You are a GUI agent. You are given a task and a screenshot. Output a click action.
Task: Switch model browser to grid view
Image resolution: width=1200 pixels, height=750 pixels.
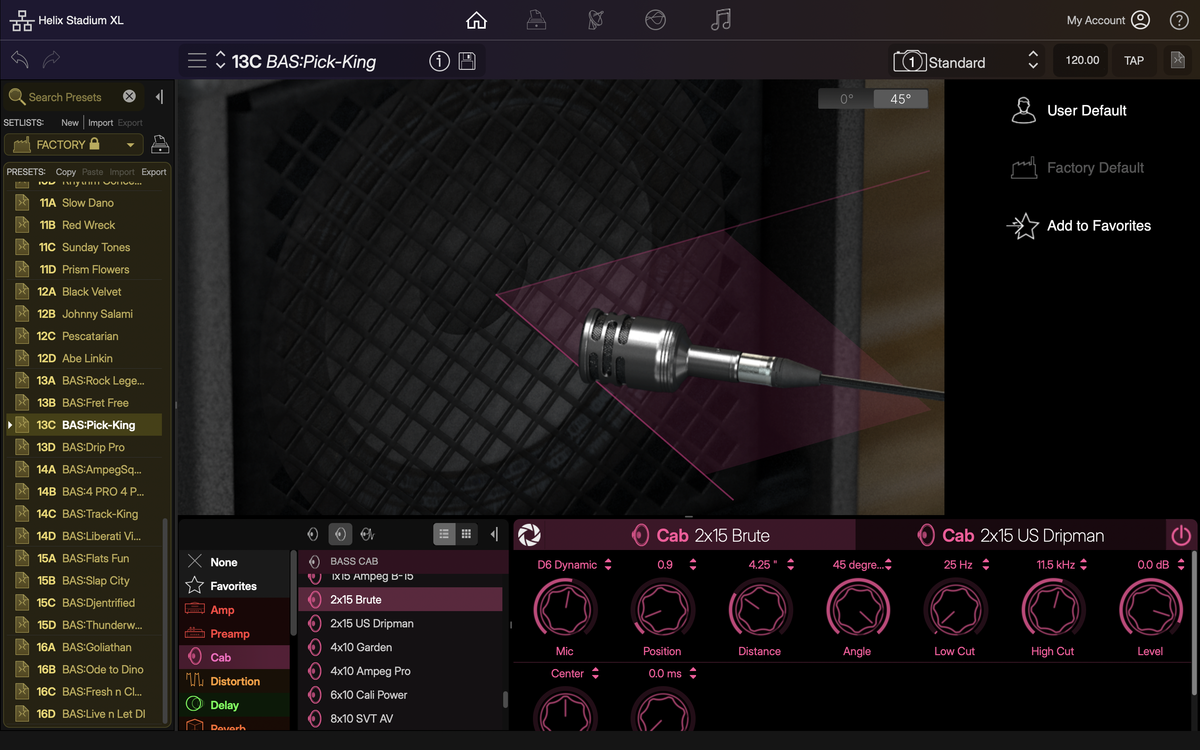466,535
